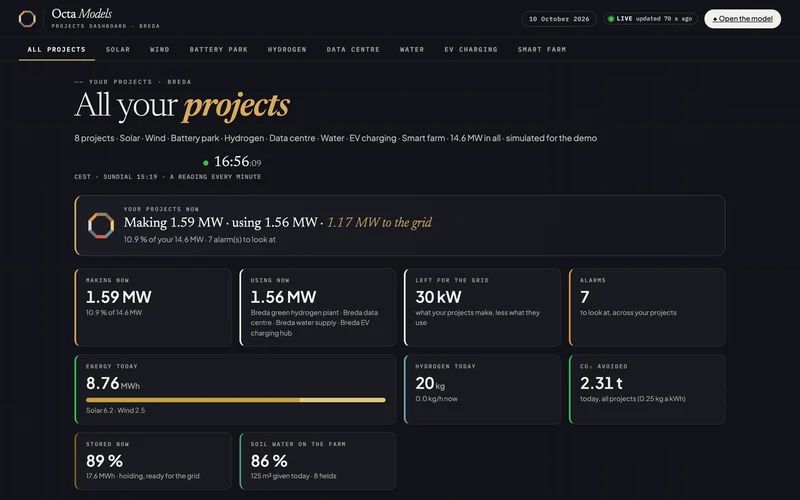Screen dimensions: 800x500
Task: Open the Using Now 1.56 MW card
Action: (318, 307)
